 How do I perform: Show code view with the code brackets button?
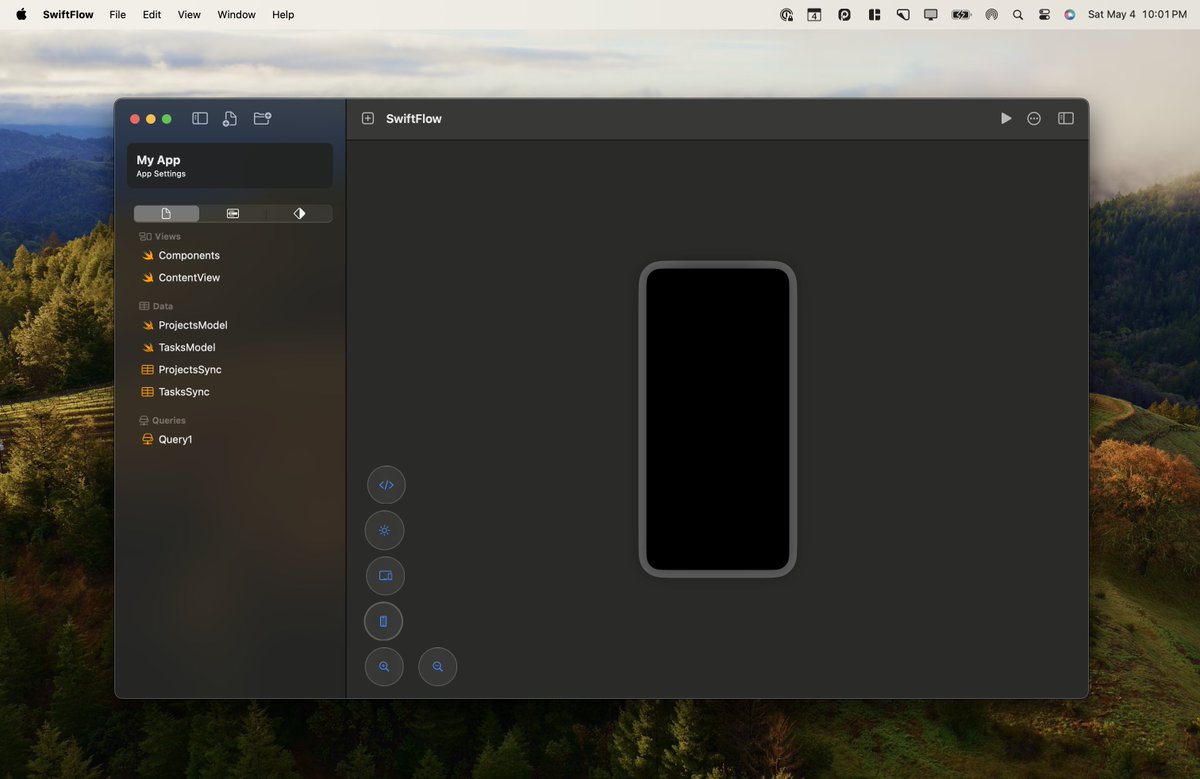386,485
